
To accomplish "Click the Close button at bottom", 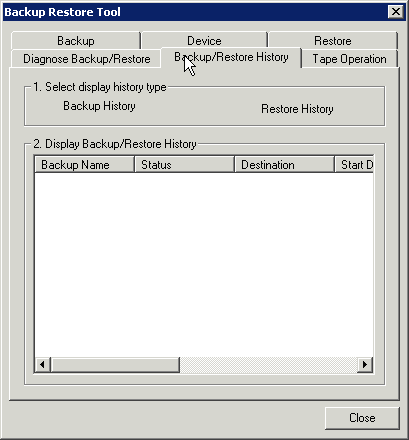I will (x=362, y=418).
